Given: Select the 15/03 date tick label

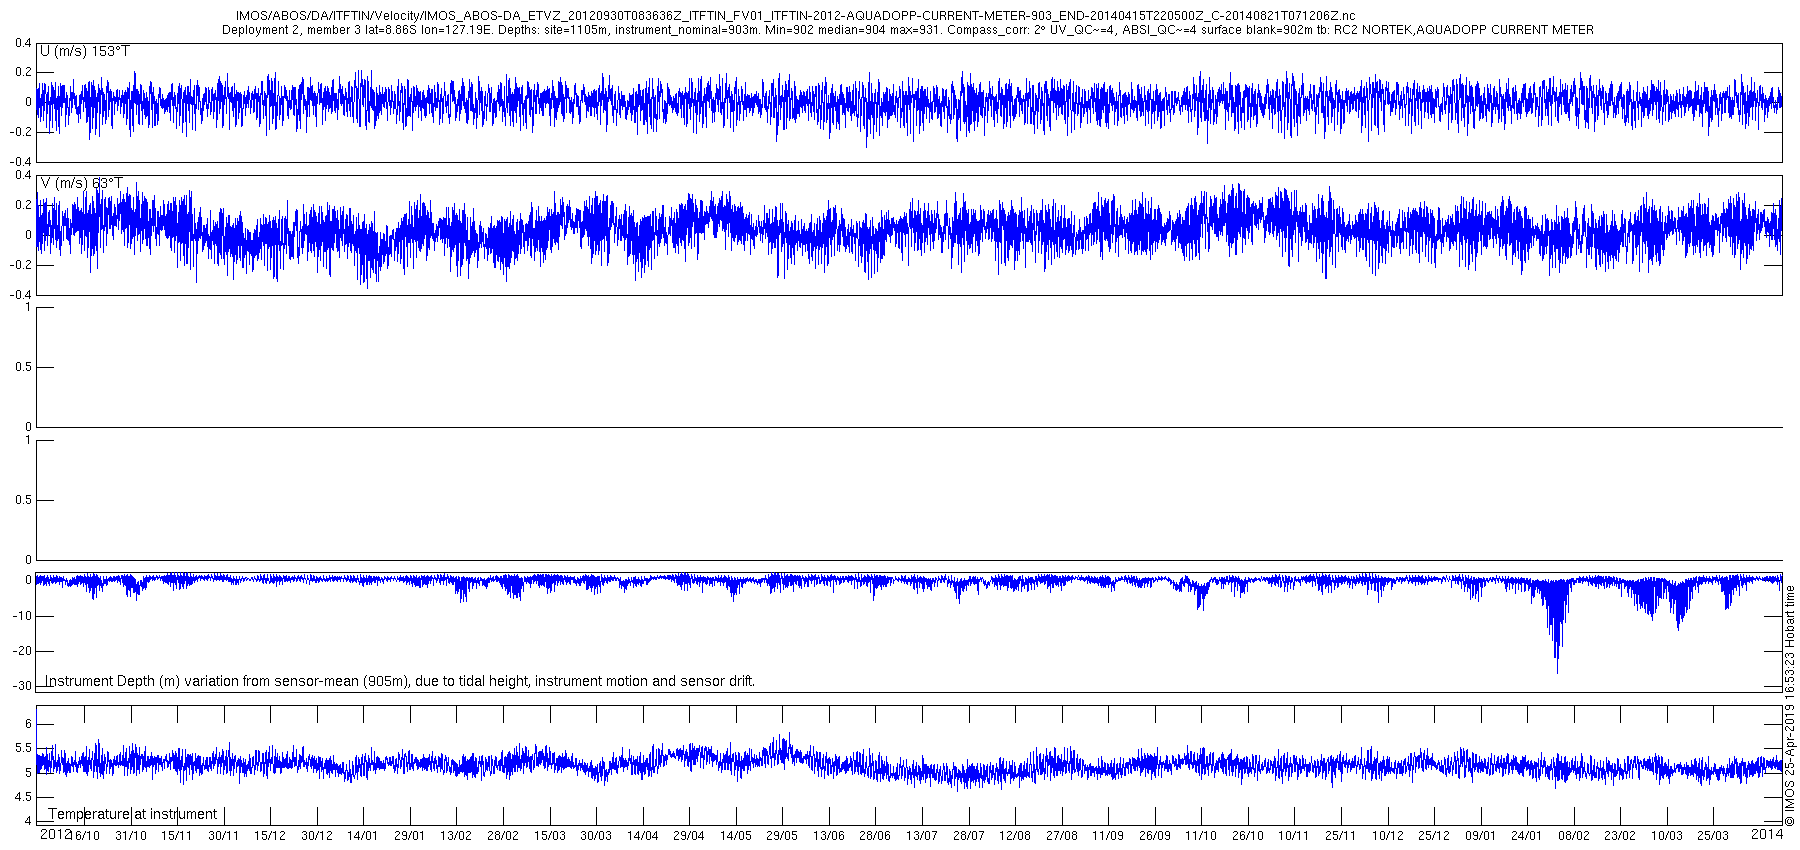Looking at the screenshot, I should pos(549,836).
